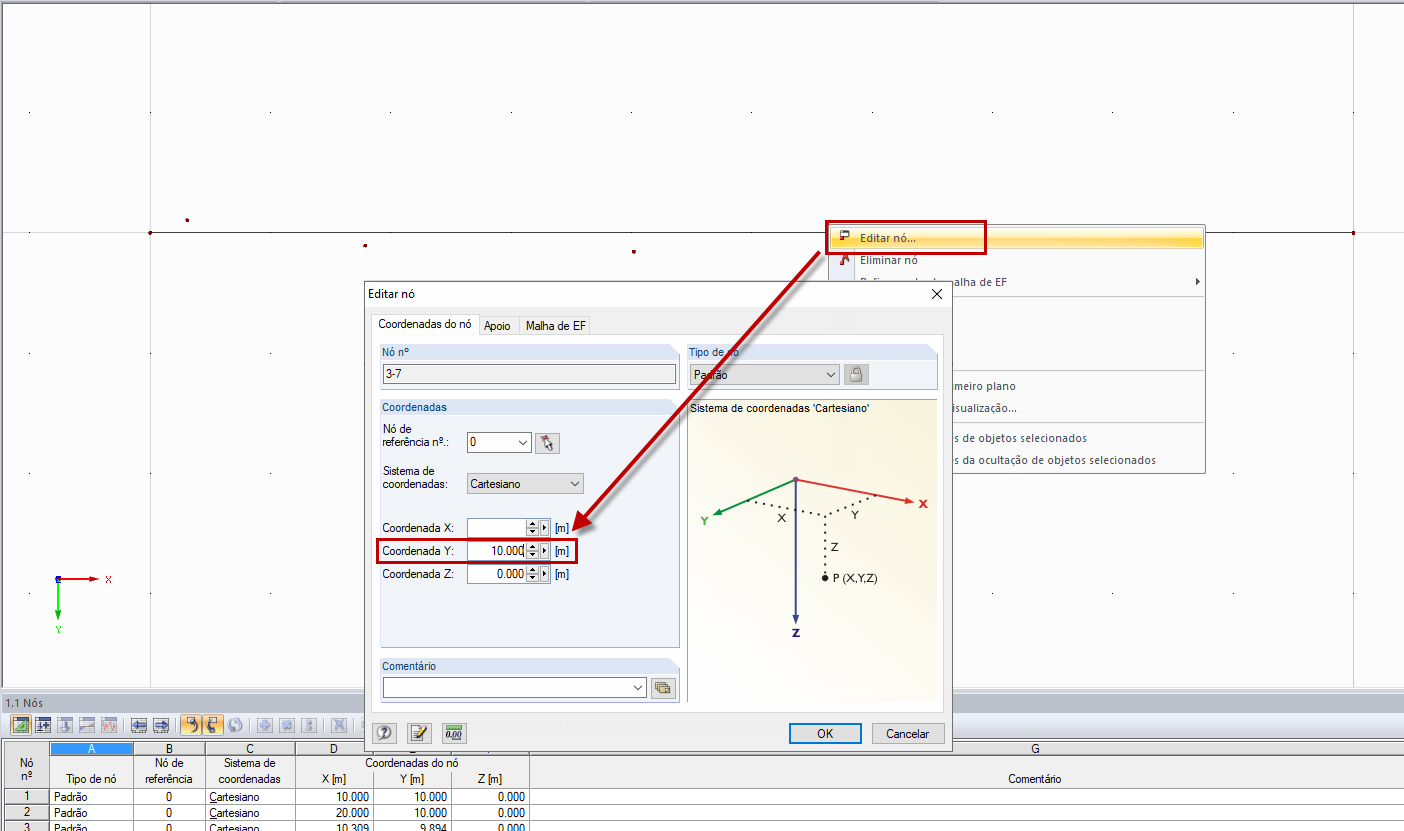Click the arrow button beside Coordenada X spinner
1404x831 pixels.
(x=545, y=527)
